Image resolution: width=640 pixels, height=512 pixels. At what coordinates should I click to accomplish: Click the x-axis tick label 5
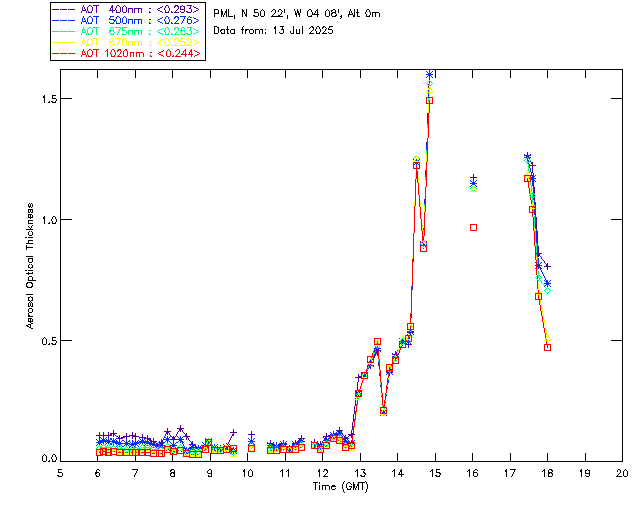click(60, 472)
